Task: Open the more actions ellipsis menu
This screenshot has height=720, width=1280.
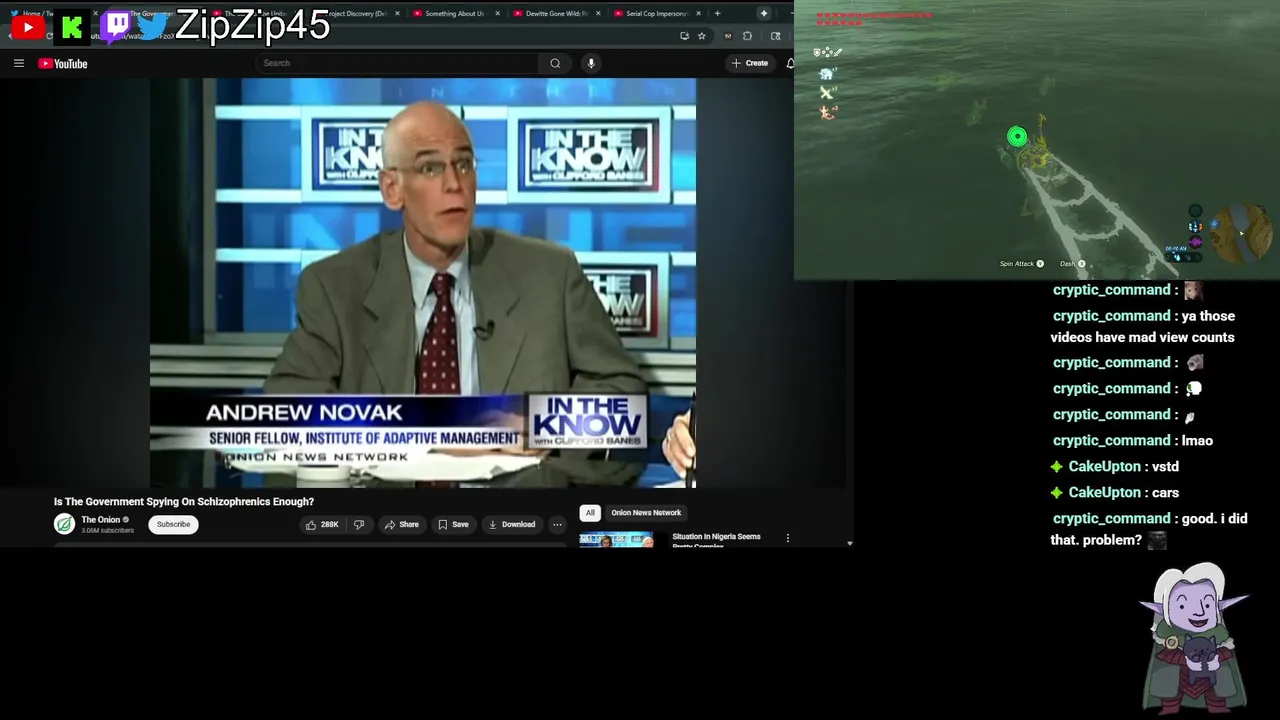Action: (557, 524)
